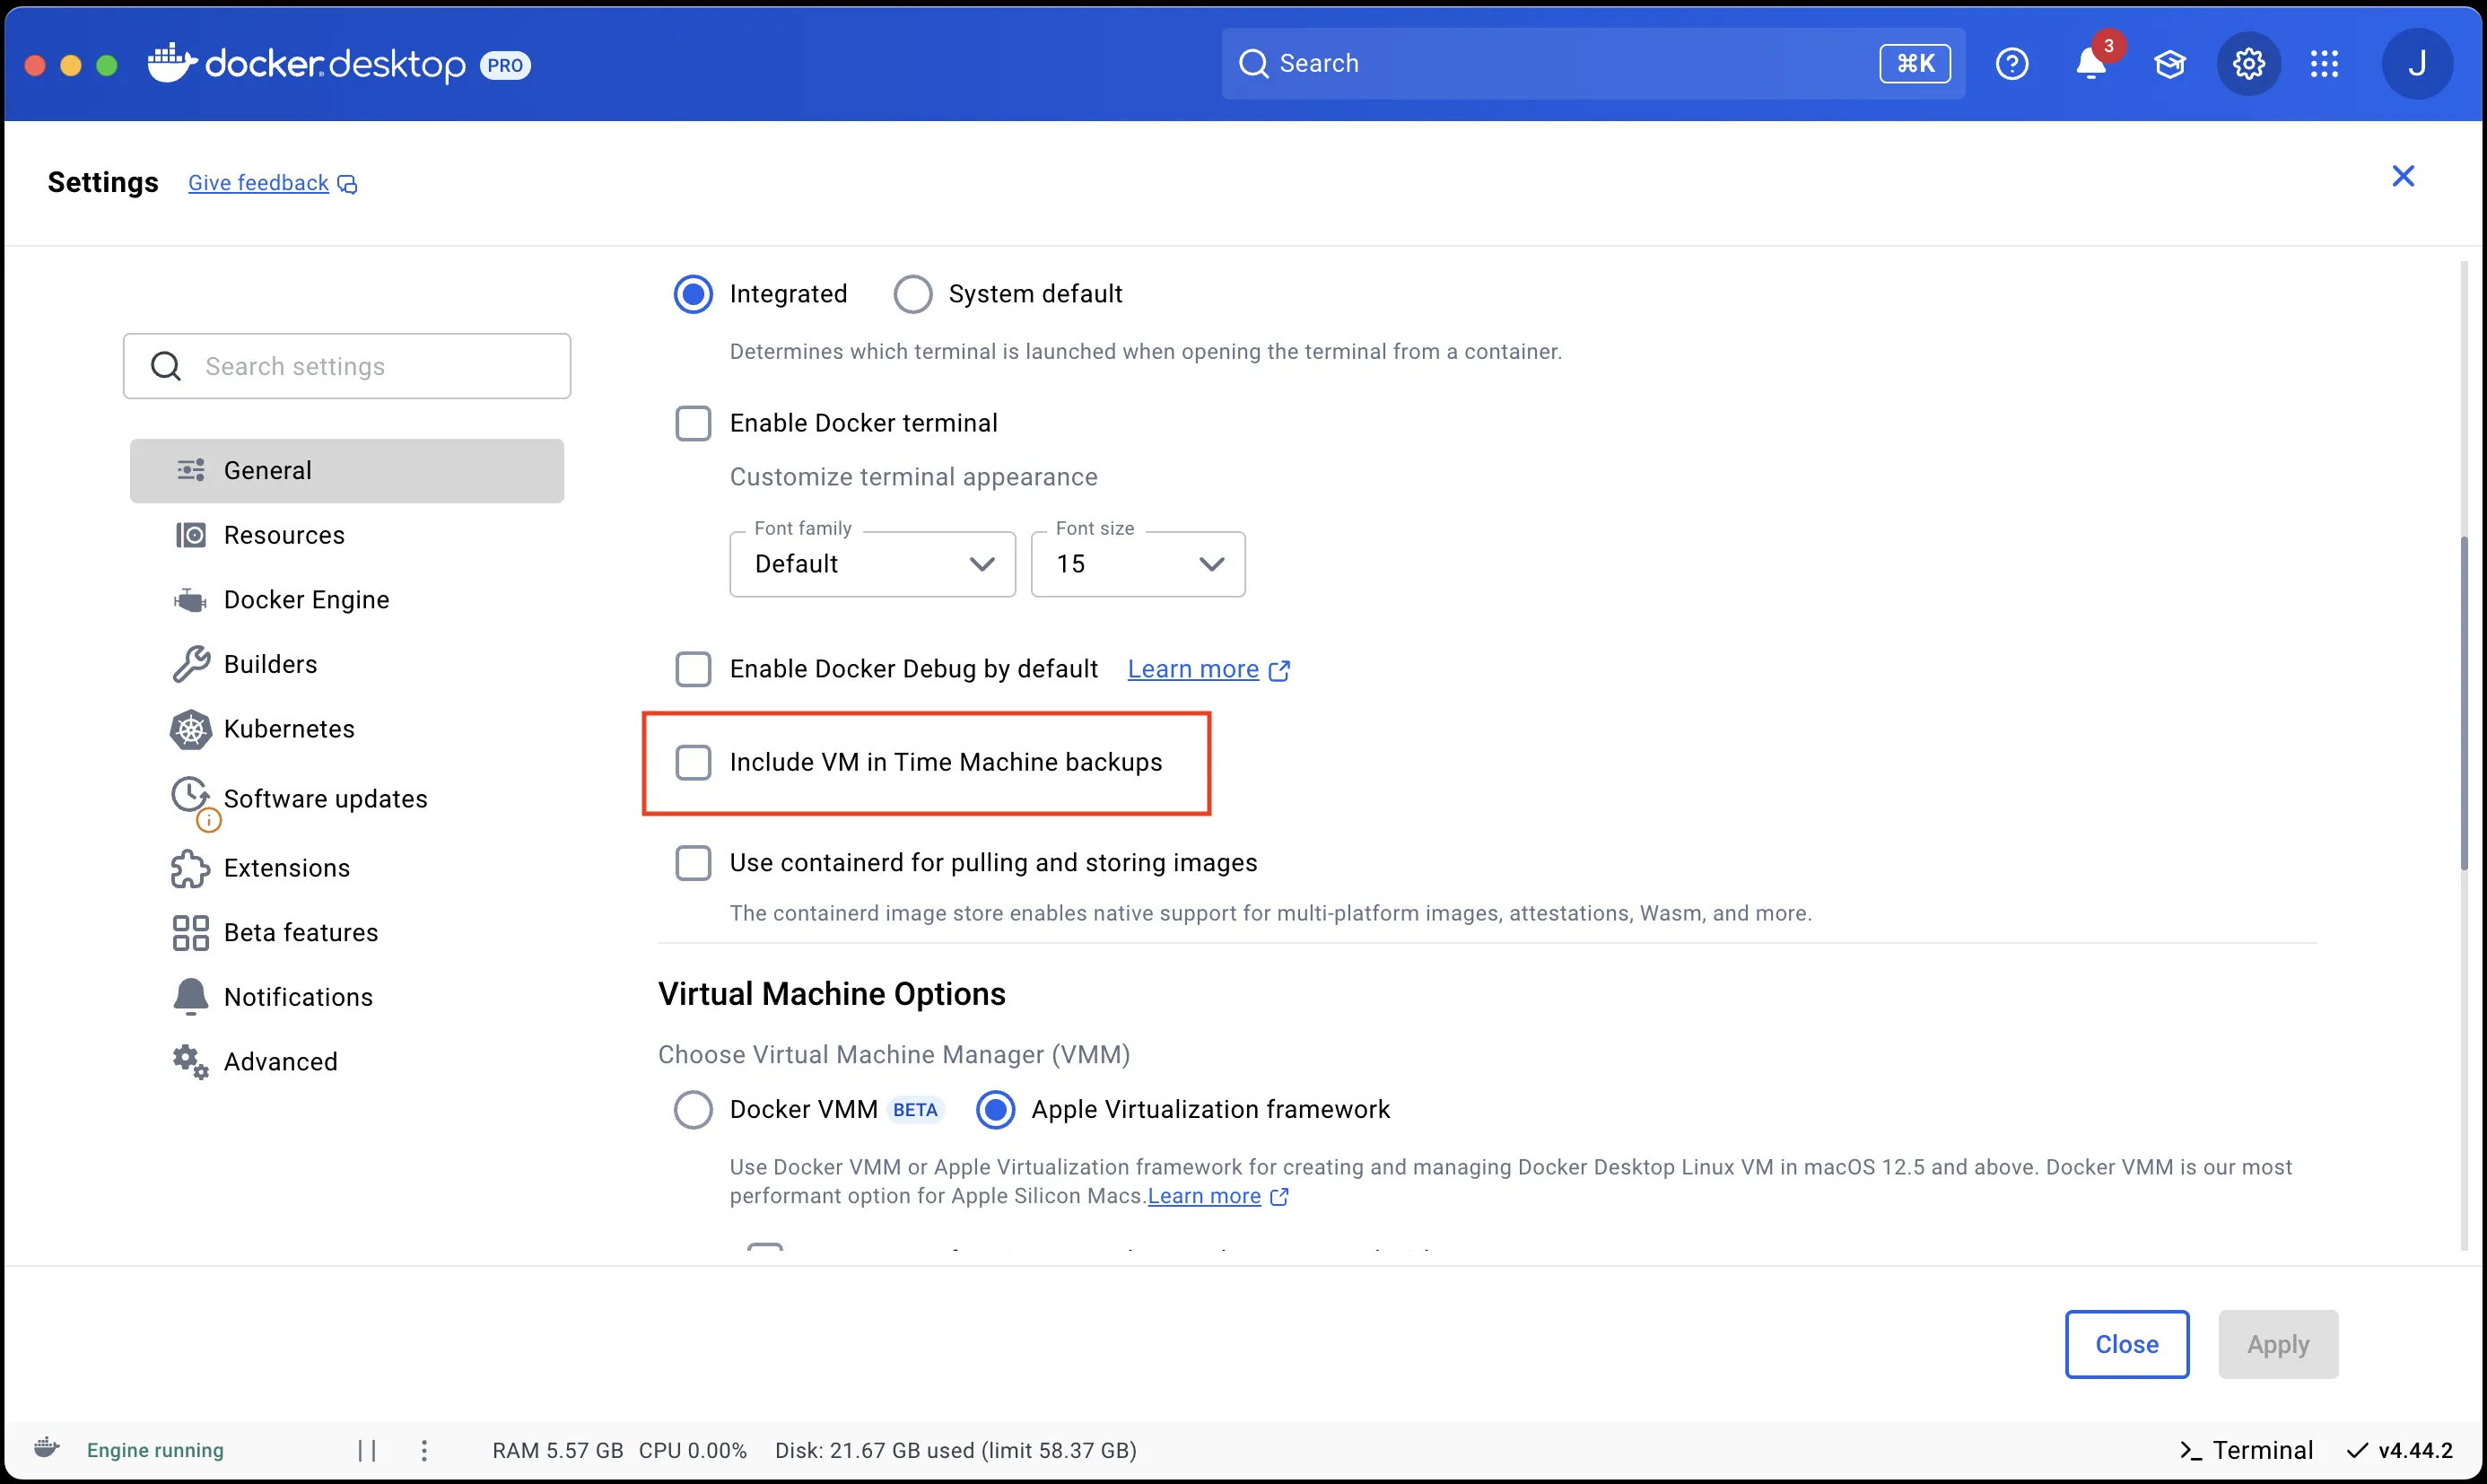Open the apps grid icon
The height and width of the screenshot is (1484, 2487).
tap(2324, 64)
